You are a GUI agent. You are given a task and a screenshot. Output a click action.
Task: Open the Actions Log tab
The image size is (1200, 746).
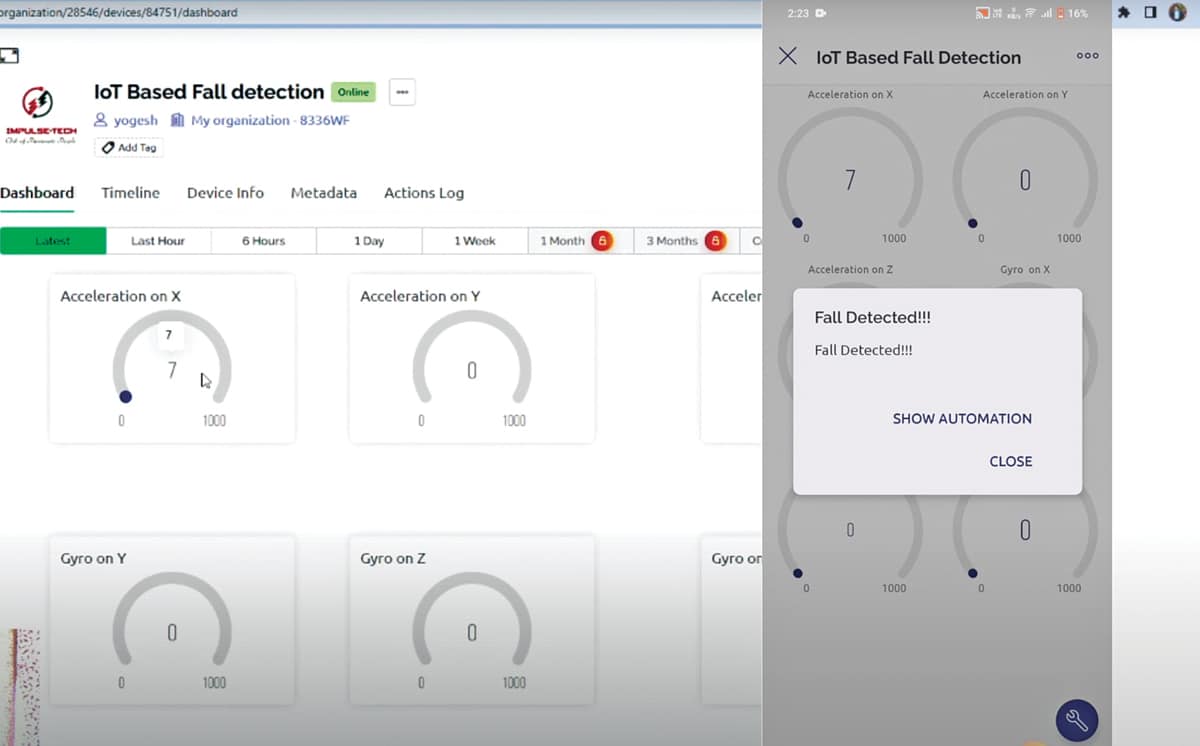(424, 193)
